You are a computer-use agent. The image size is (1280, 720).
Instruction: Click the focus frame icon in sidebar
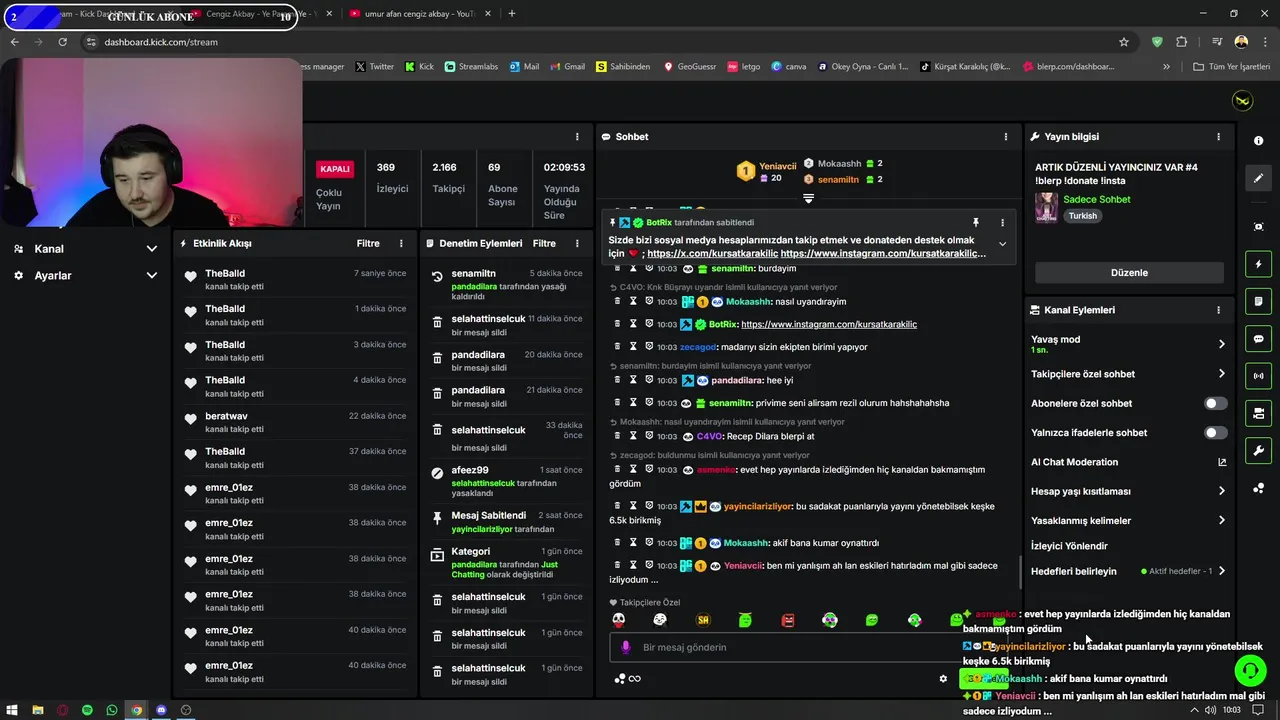point(1258,227)
